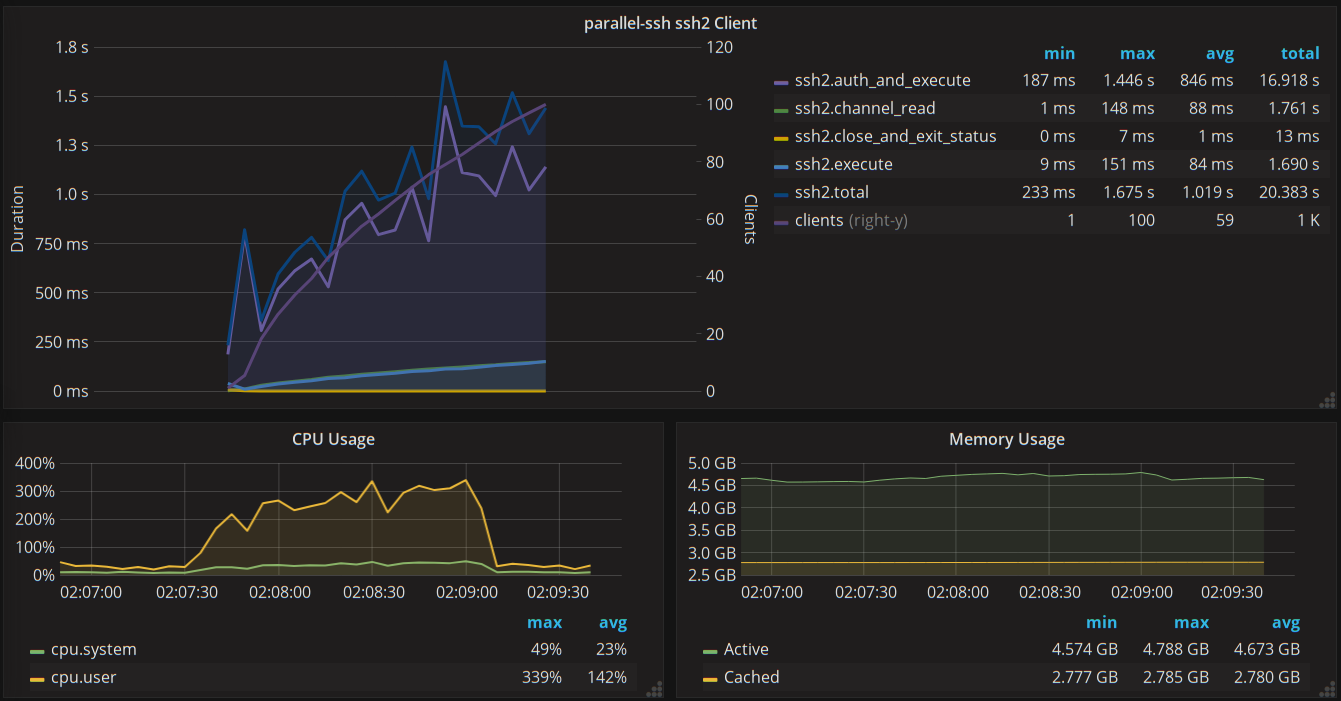Grab the ssh2 Client panel resize handle
This screenshot has height=701, width=1341.
coord(1327,401)
